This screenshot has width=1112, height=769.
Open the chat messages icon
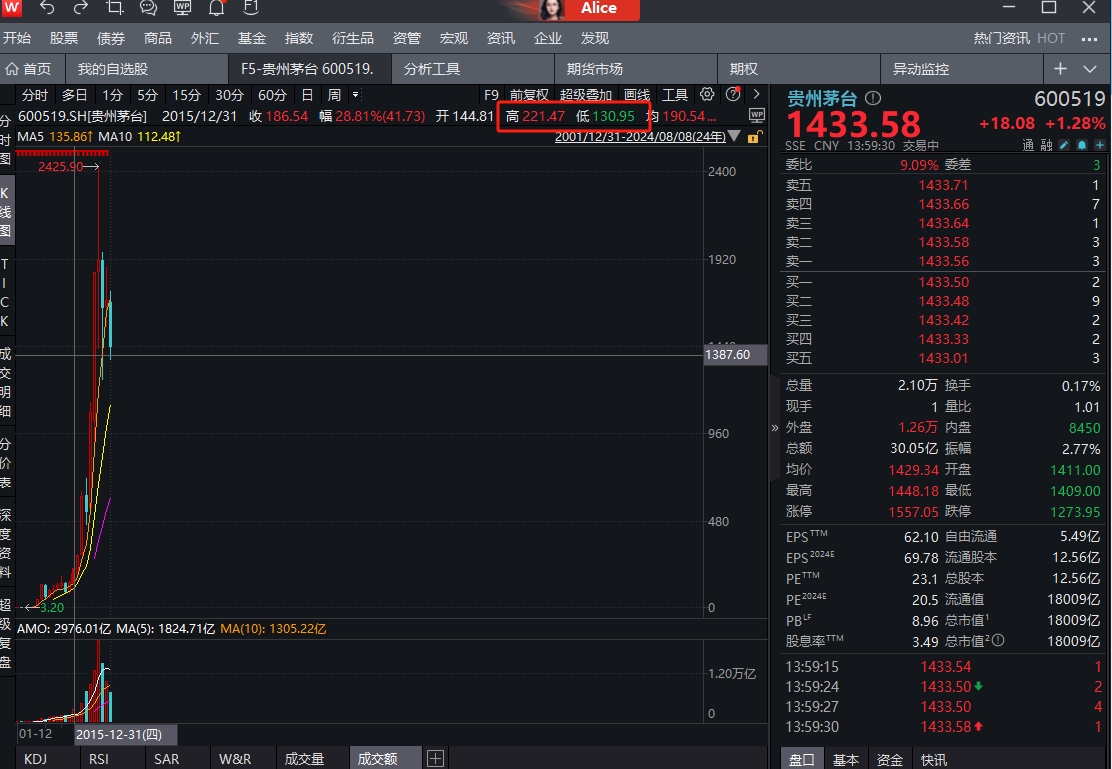coord(148,8)
